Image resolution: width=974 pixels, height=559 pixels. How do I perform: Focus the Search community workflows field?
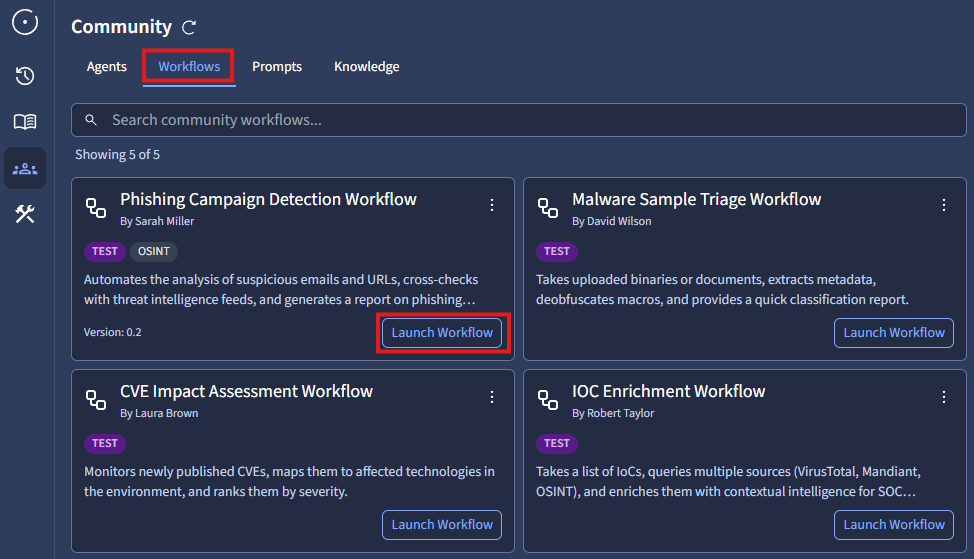point(520,120)
